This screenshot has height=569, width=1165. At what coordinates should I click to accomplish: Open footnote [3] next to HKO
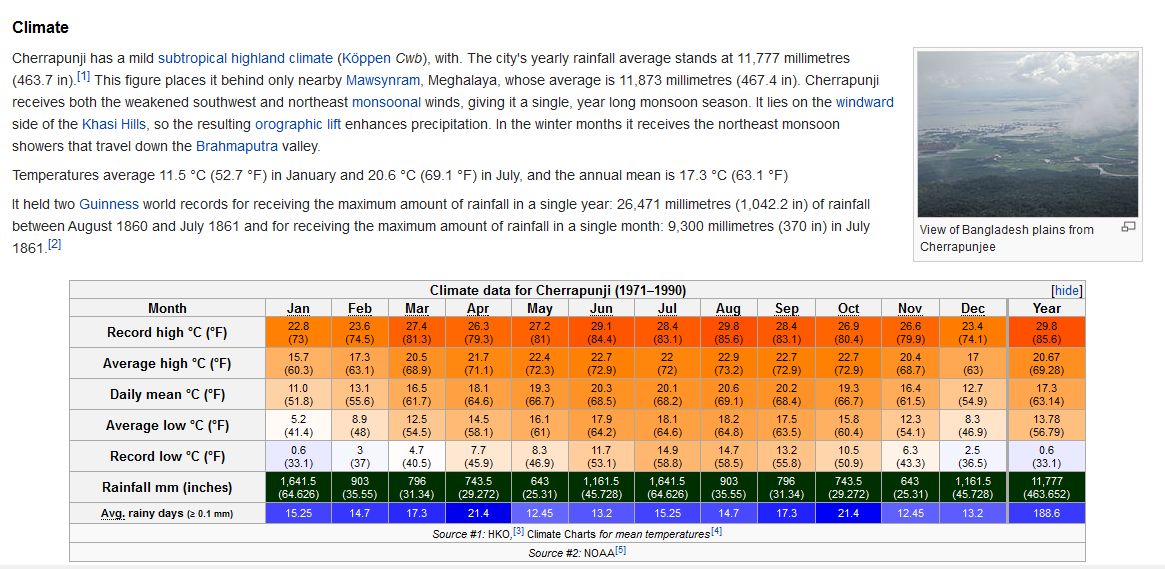[x=519, y=530]
